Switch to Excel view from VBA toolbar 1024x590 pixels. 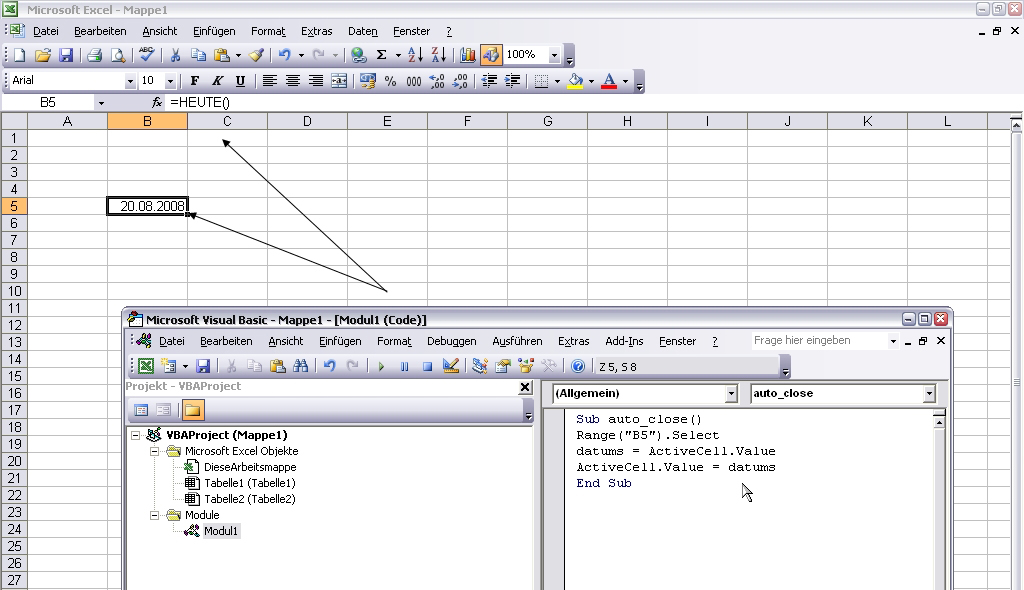pos(146,367)
